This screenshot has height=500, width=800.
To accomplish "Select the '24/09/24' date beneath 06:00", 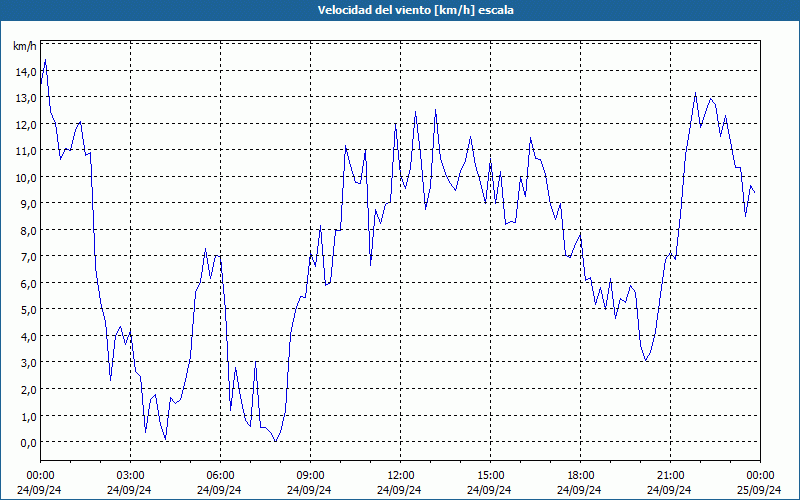I will (x=219, y=490).
